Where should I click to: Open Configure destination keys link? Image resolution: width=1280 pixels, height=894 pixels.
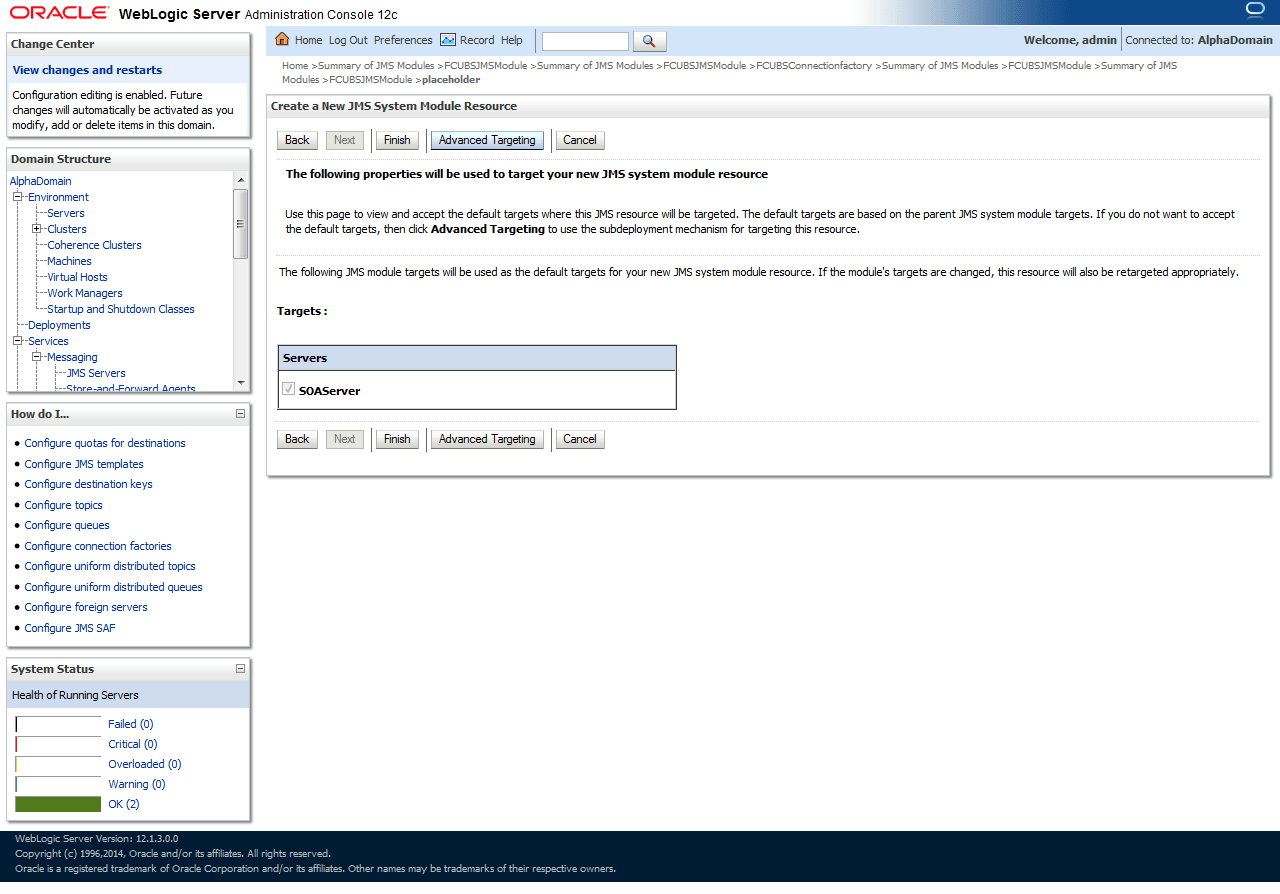(89, 484)
